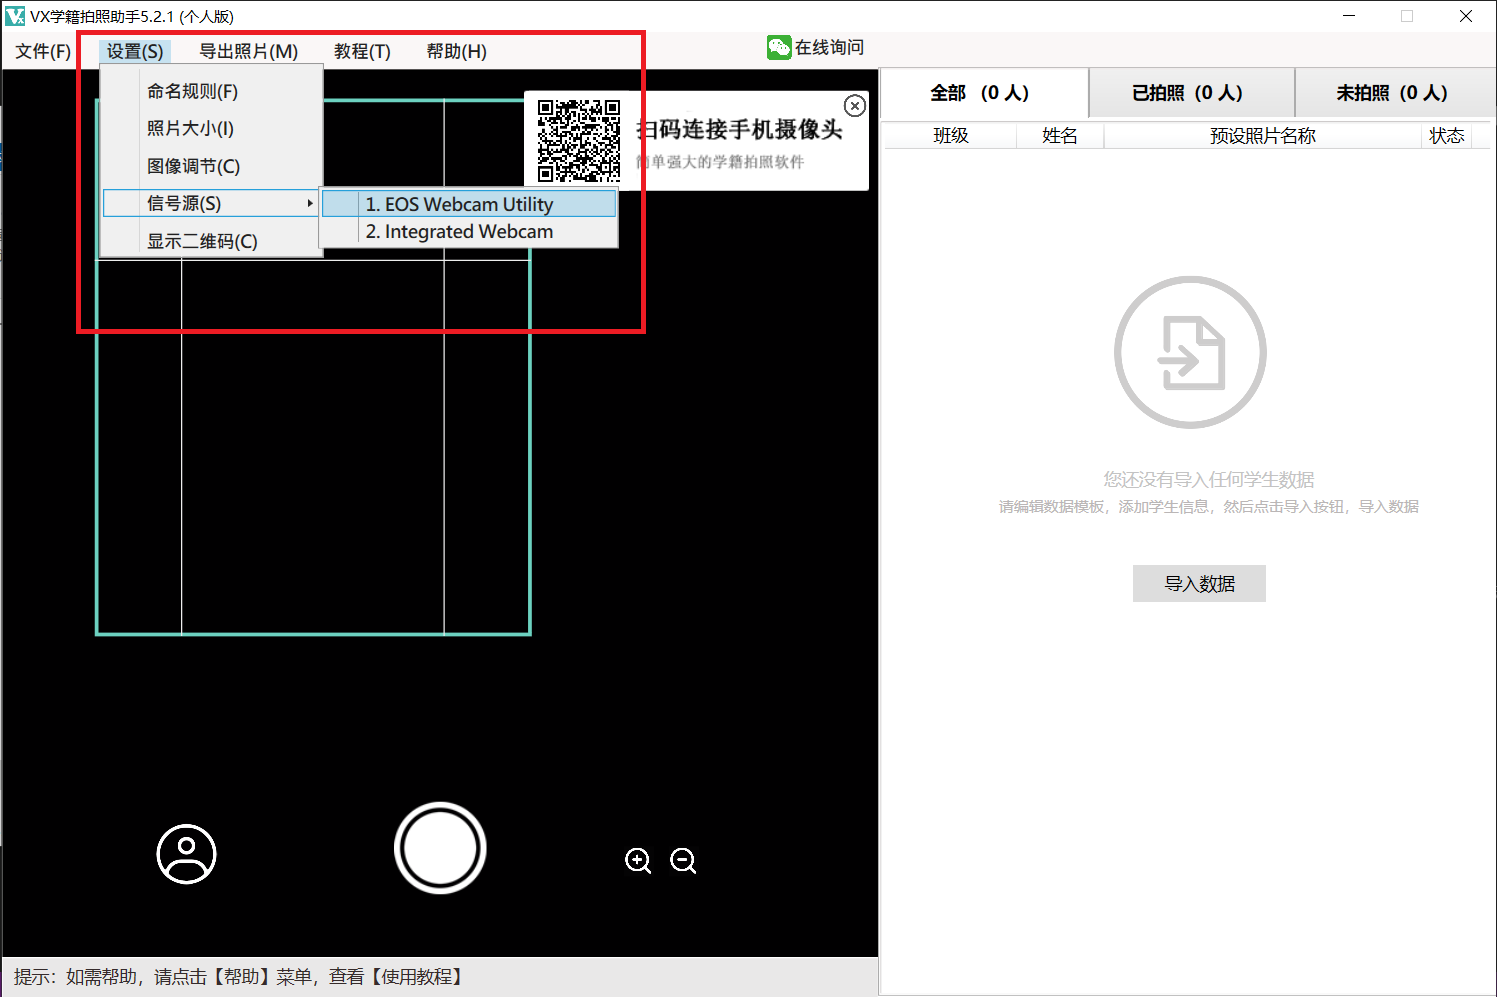Click the 您还没有导入任何学生数据 message
The width and height of the screenshot is (1497, 997).
tap(1209, 480)
